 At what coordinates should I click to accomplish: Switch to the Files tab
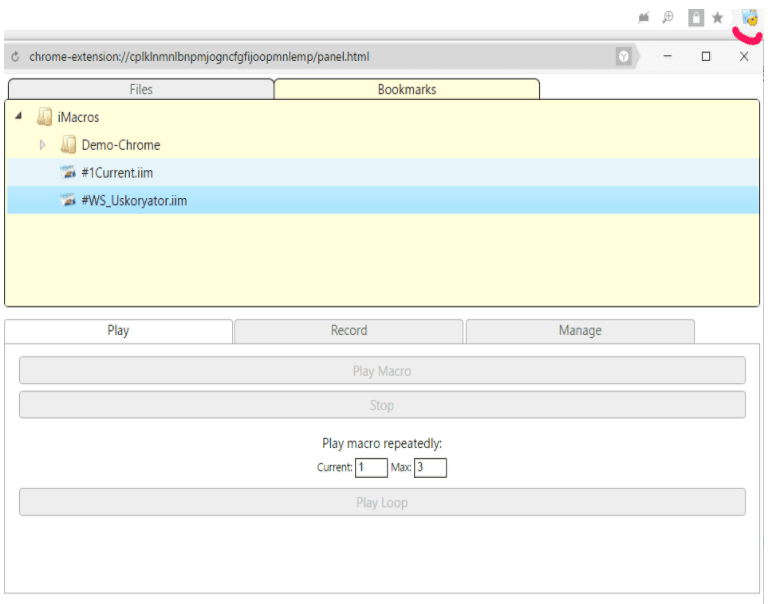click(141, 89)
